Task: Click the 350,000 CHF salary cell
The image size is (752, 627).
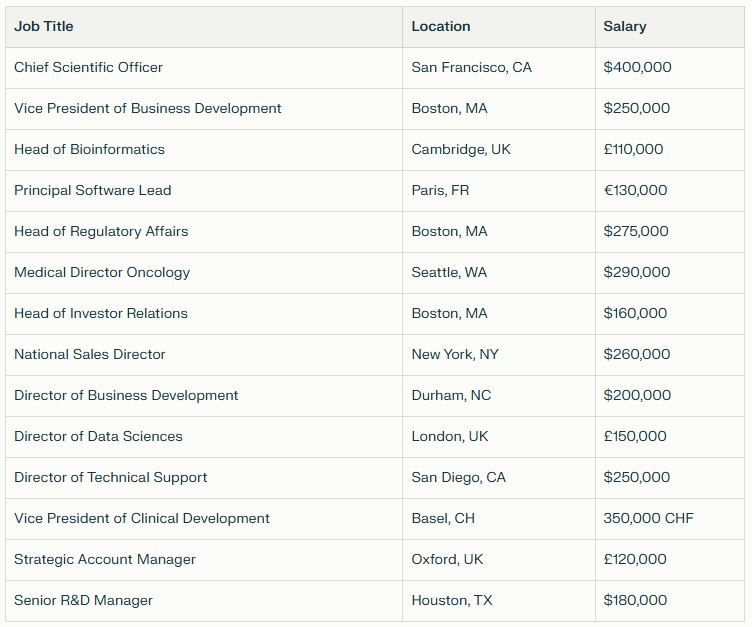Action: pos(648,518)
